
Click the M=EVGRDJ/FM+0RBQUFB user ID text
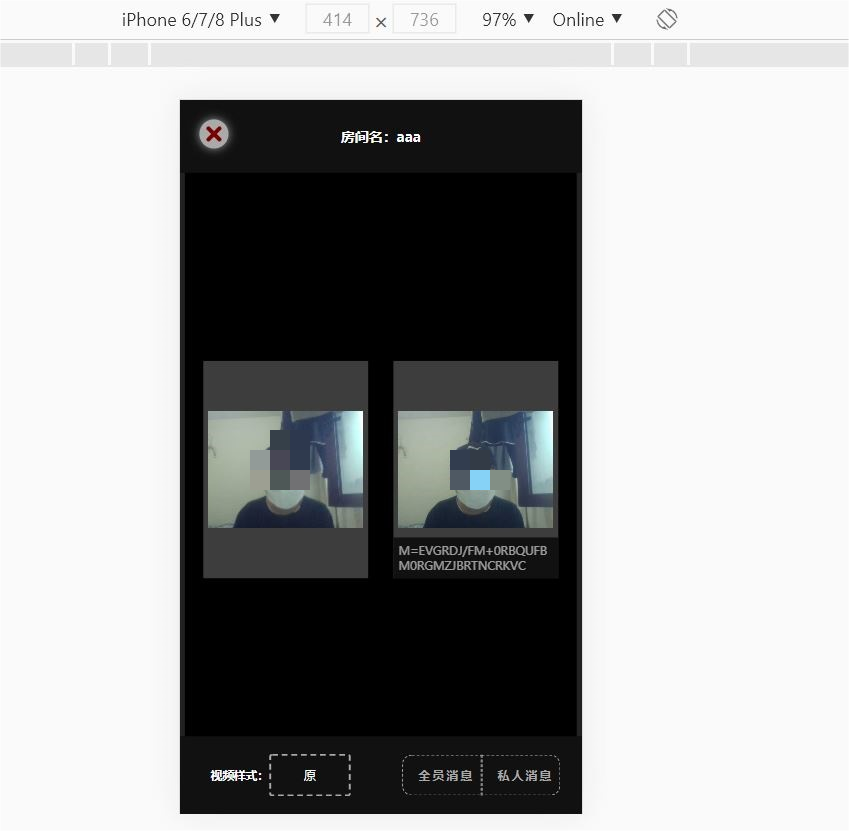(x=473, y=558)
